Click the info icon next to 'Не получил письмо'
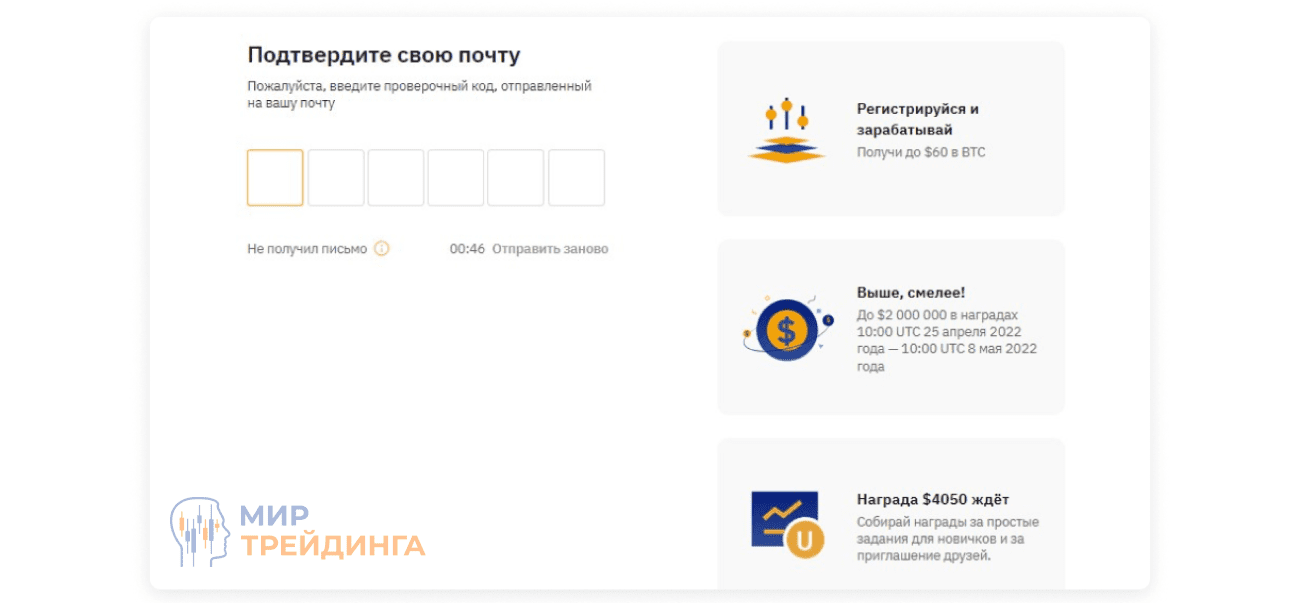Screen dimensions: 1300x603 tap(380, 249)
